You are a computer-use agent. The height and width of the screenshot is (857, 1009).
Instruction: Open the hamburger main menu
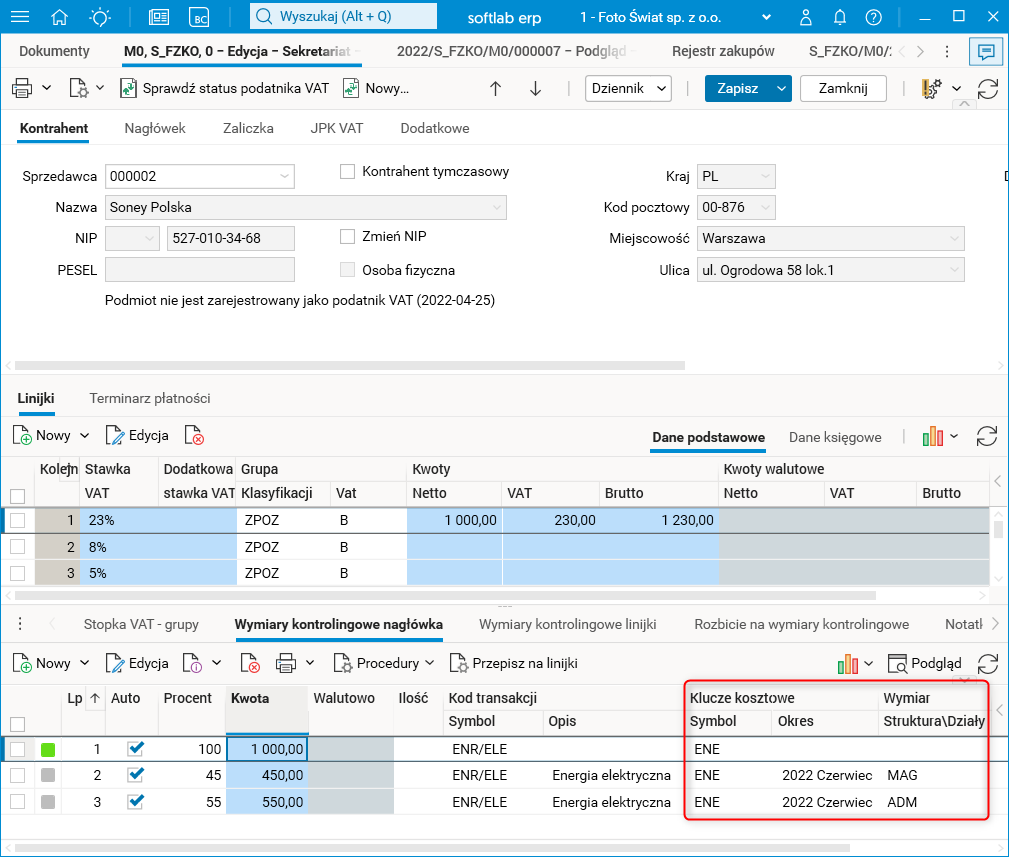20,17
